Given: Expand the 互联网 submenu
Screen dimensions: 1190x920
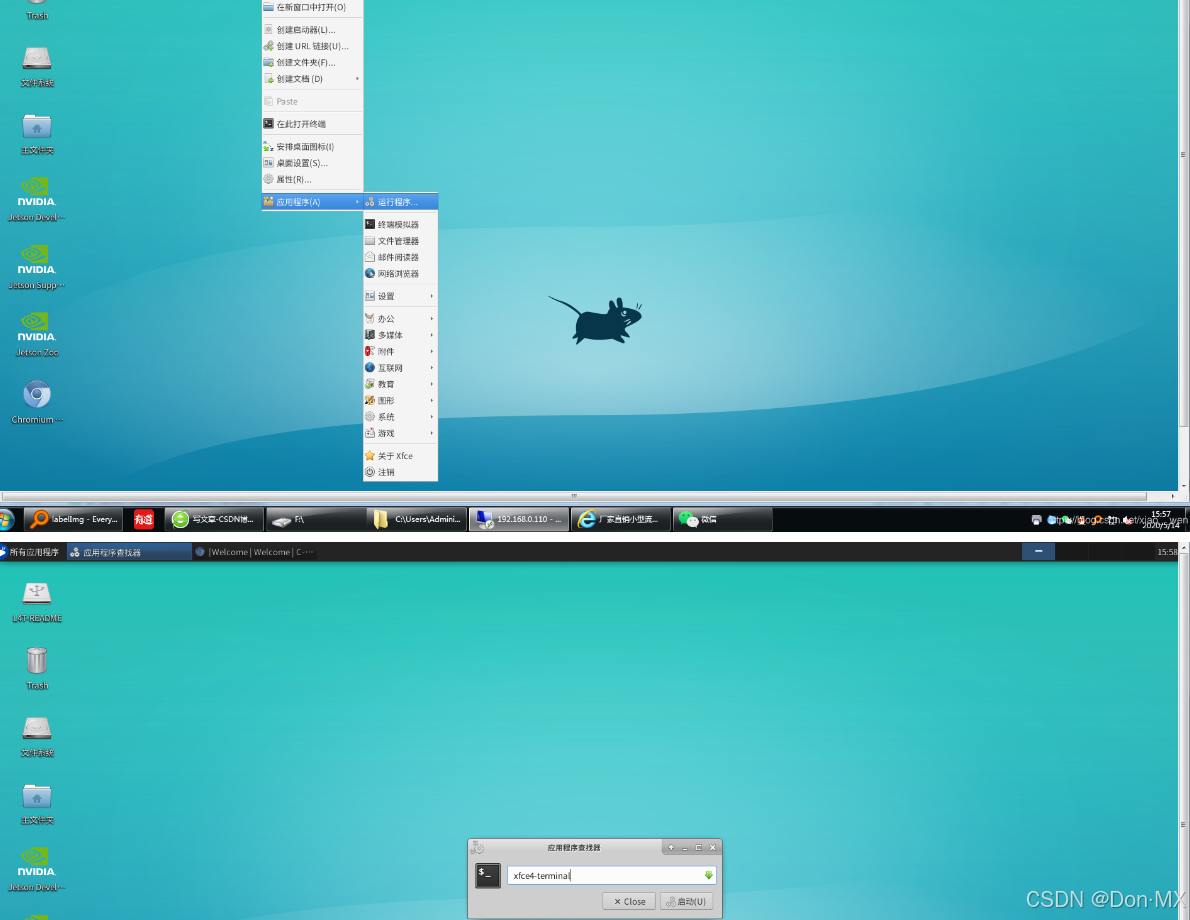Looking at the screenshot, I should 400,367.
